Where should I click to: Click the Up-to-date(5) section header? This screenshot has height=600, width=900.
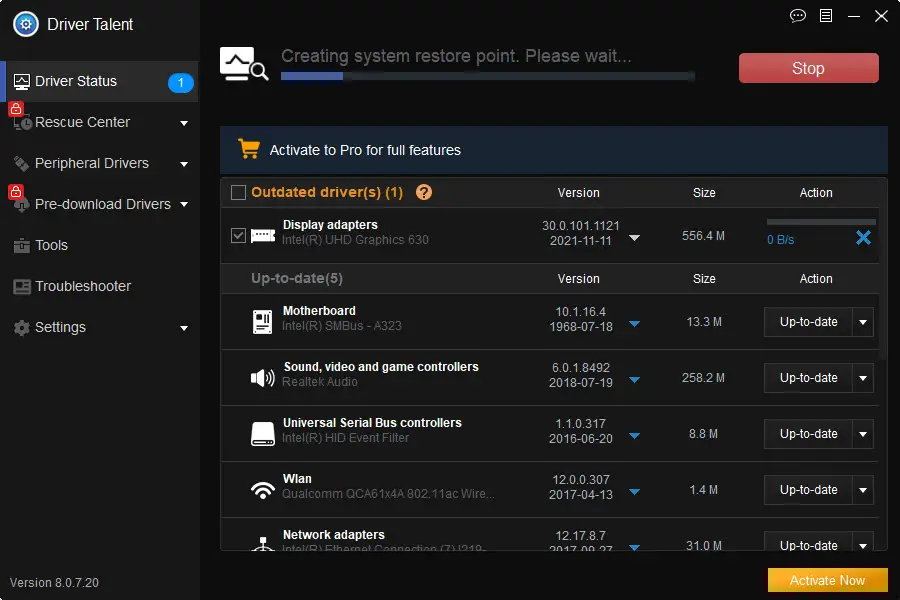point(297,278)
